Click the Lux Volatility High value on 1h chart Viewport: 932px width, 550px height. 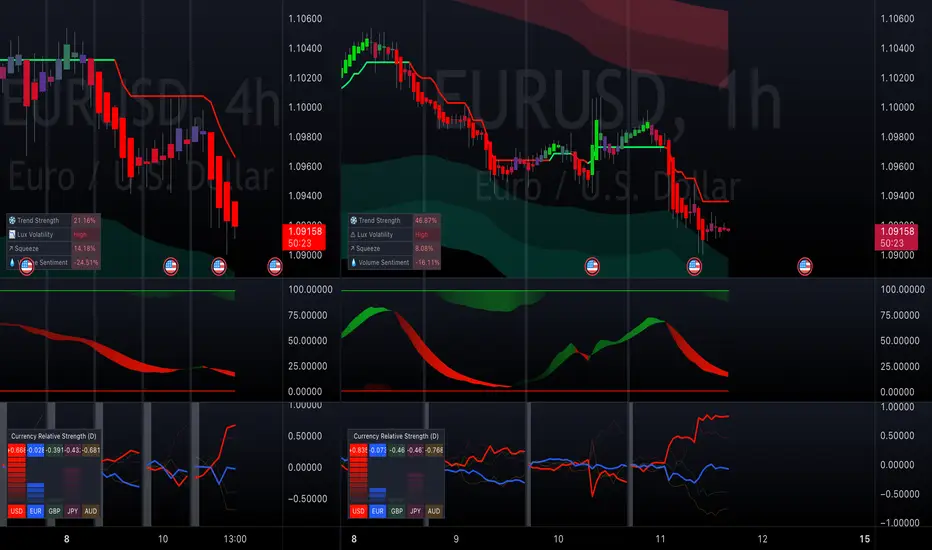click(421, 235)
